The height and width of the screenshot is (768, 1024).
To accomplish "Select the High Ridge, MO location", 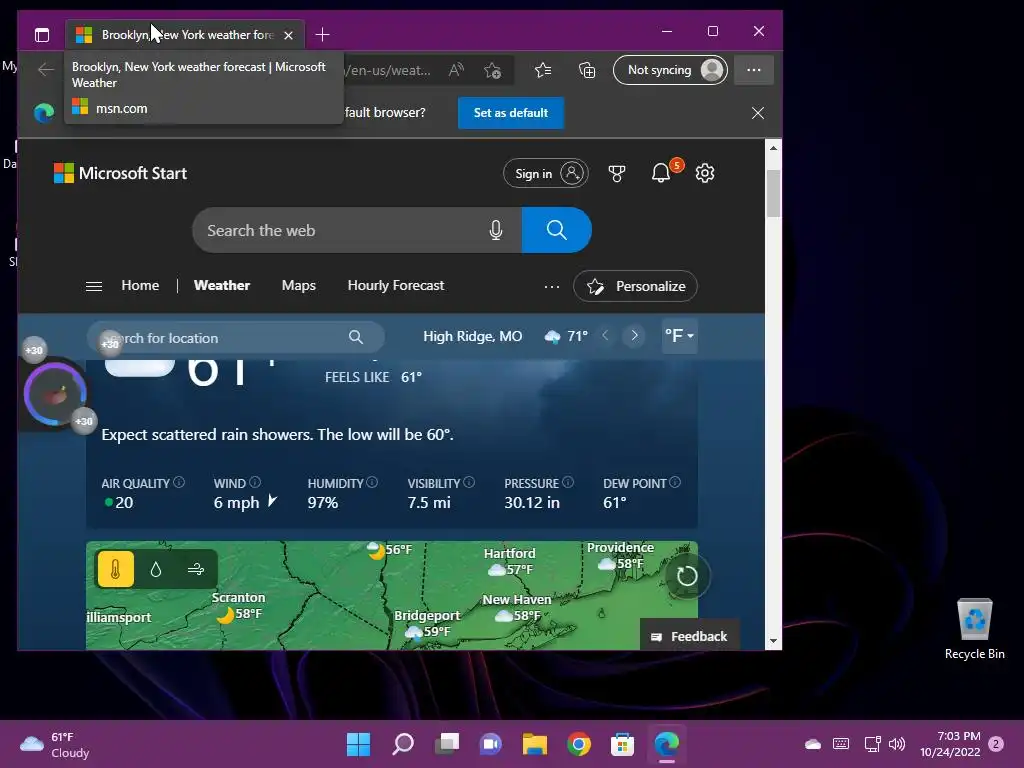I will 473,336.
